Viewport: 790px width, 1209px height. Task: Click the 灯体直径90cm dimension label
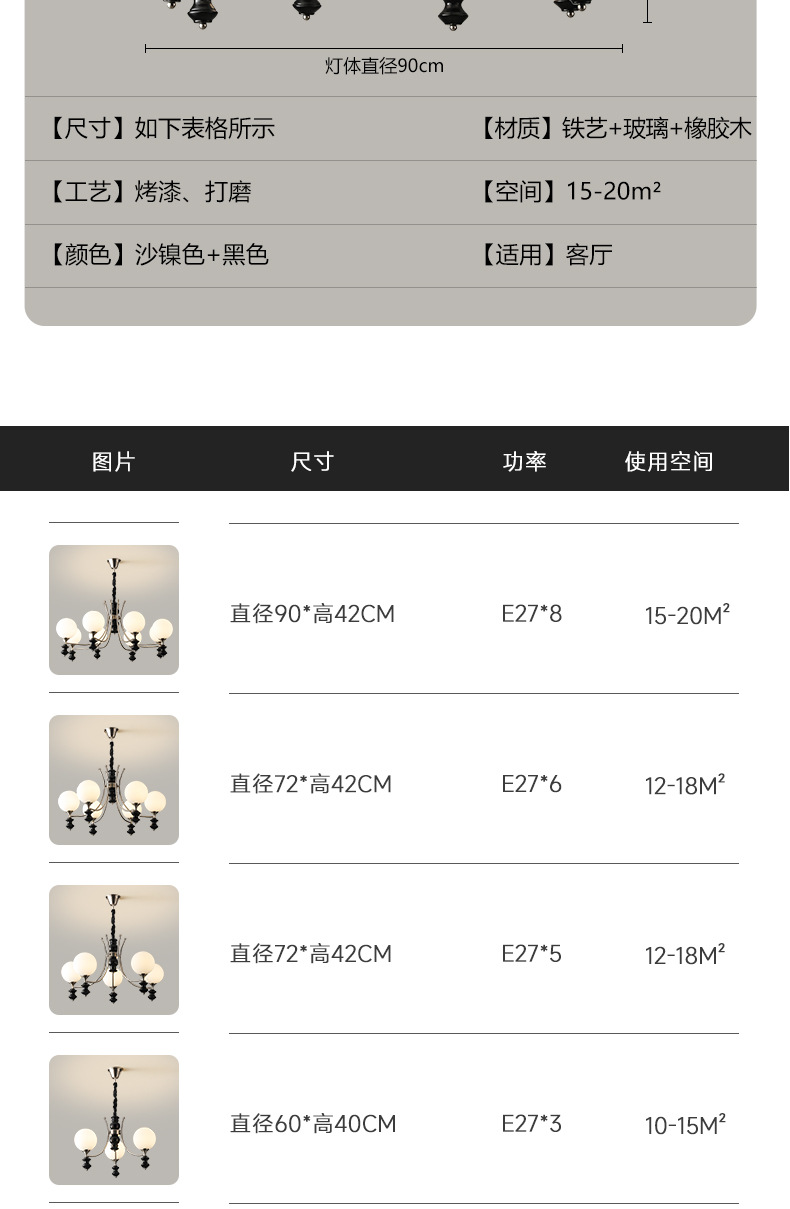(x=384, y=66)
